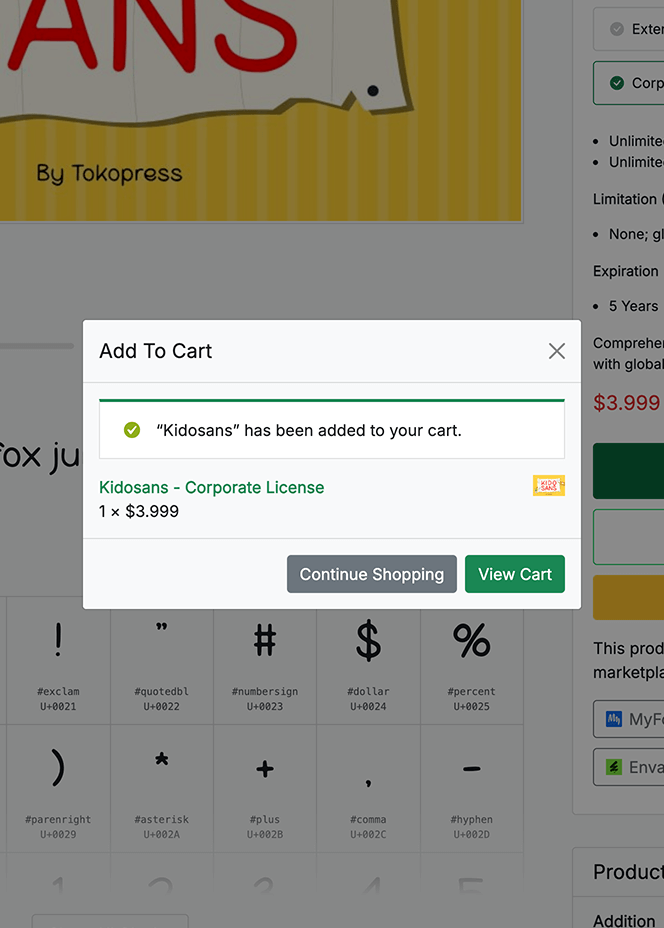Open the View Cart button
664x928 pixels.
(515, 574)
